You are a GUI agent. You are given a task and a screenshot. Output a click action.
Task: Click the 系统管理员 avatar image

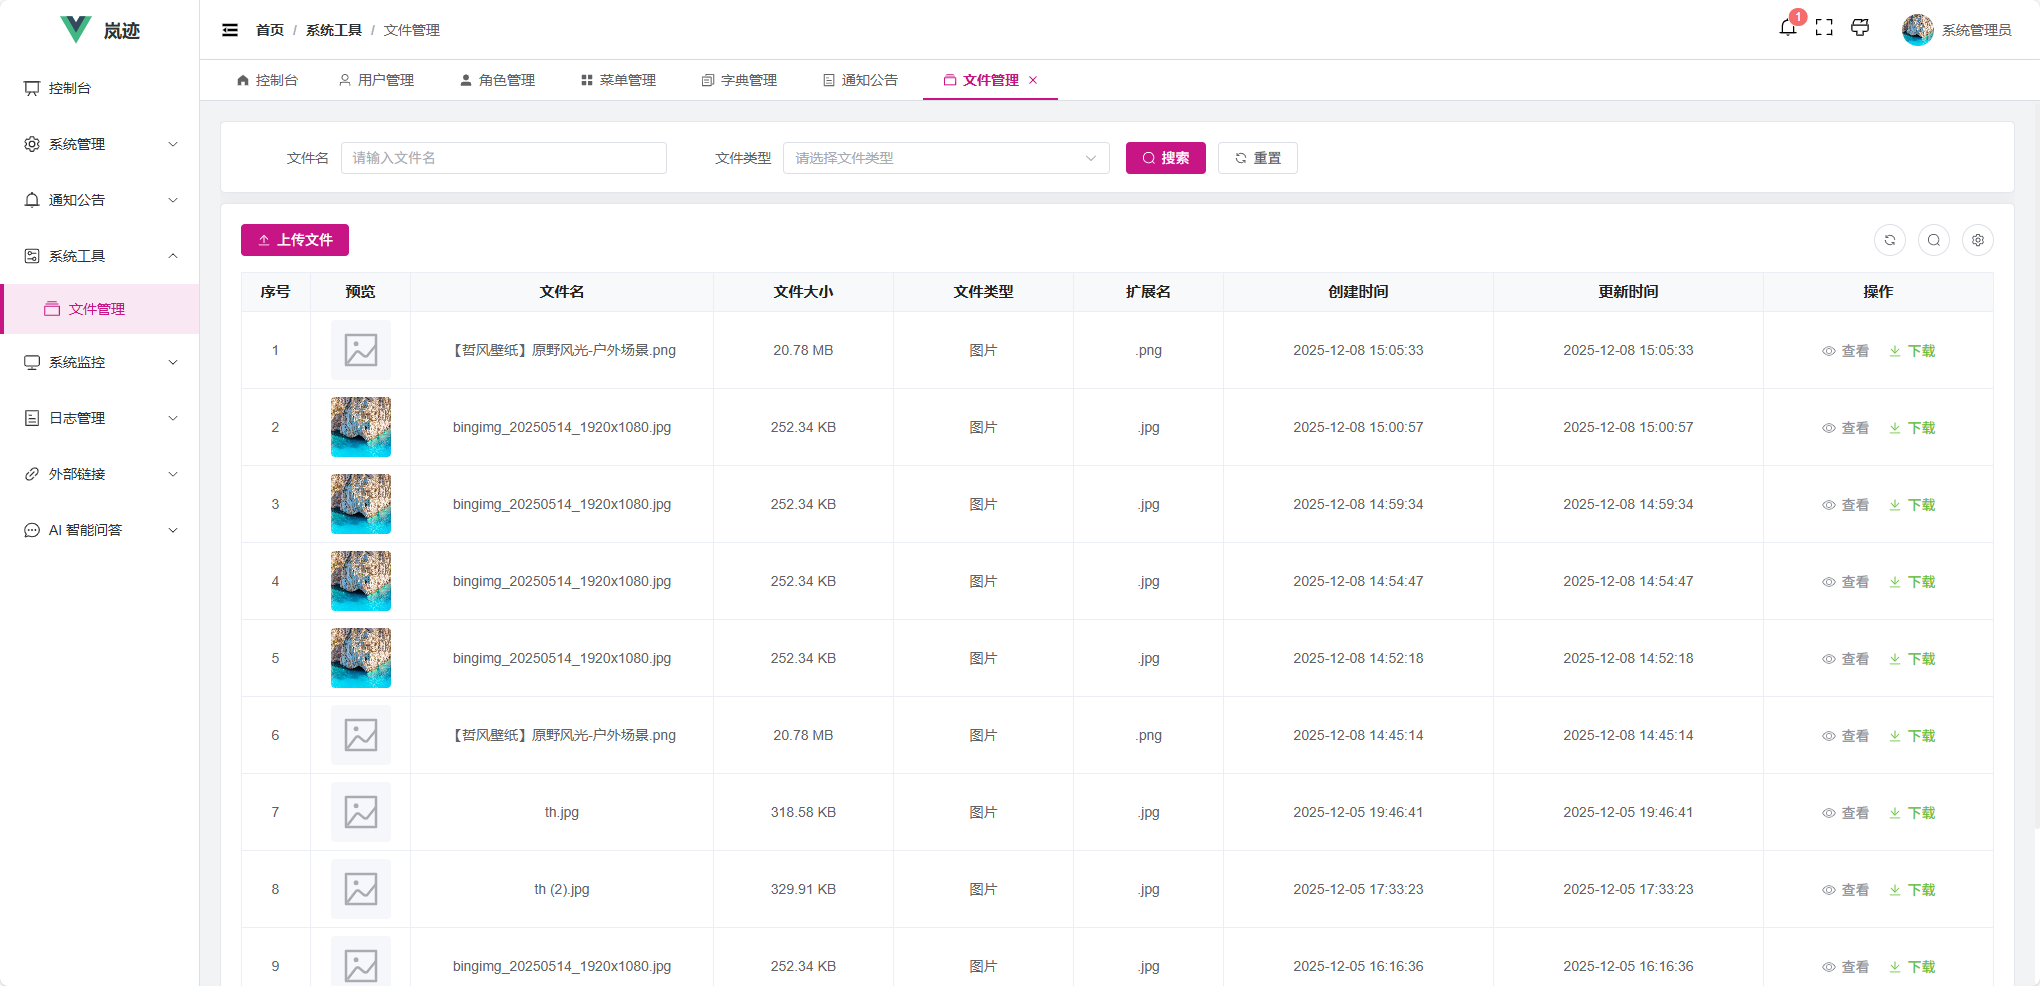pyautogui.click(x=1917, y=29)
